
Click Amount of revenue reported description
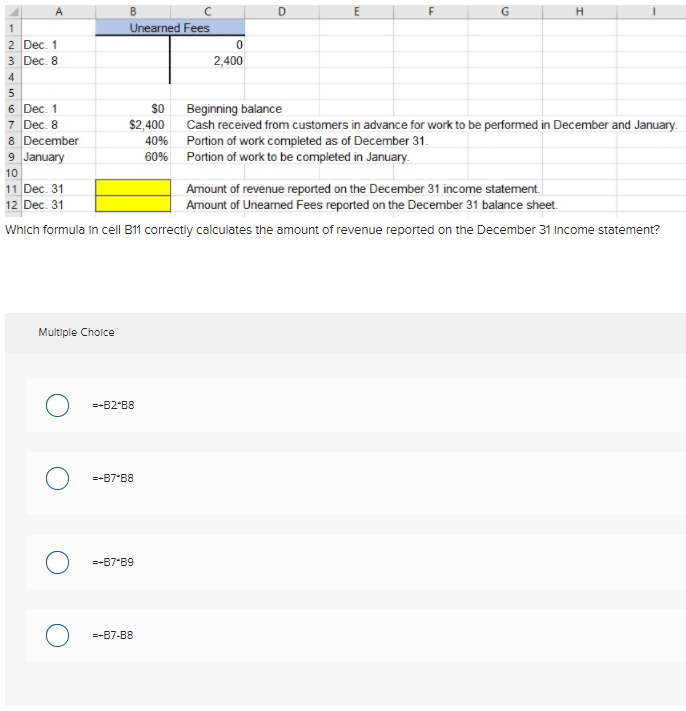[363, 189]
